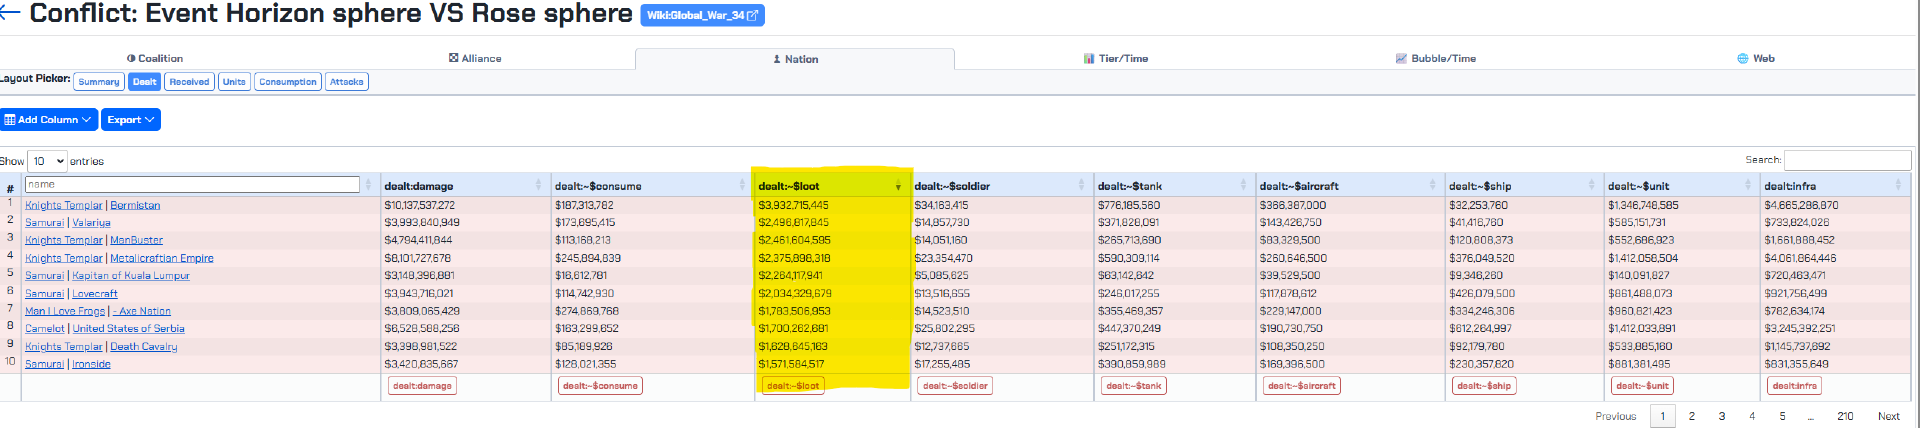The image size is (1920, 428).
Task: Sort by the dealt:~$tank column header
Action: click(x=1174, y=186)
